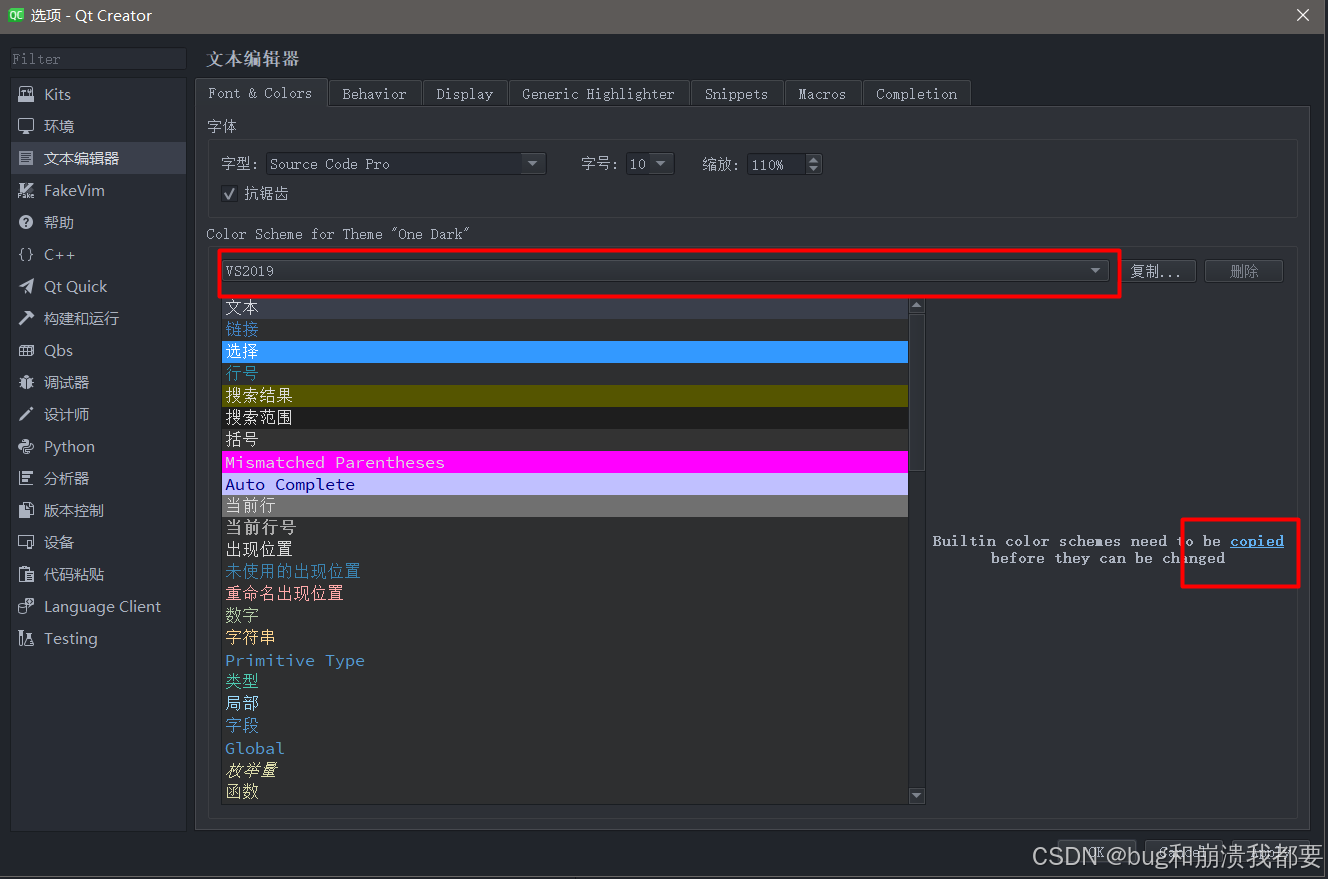The height and width of the screenshot is (879, 1328).
Task: Select the Auto Complete lavender entry
Action: point(565,484)
